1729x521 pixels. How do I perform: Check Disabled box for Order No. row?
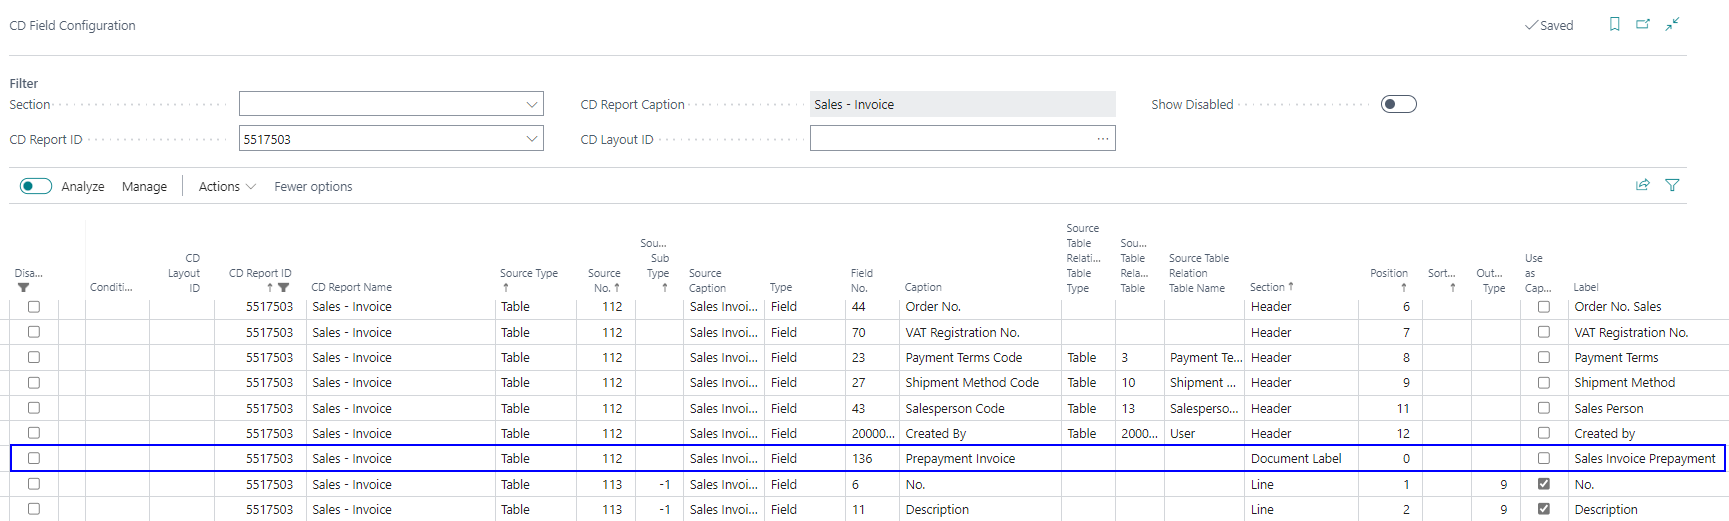click(34, 307)
